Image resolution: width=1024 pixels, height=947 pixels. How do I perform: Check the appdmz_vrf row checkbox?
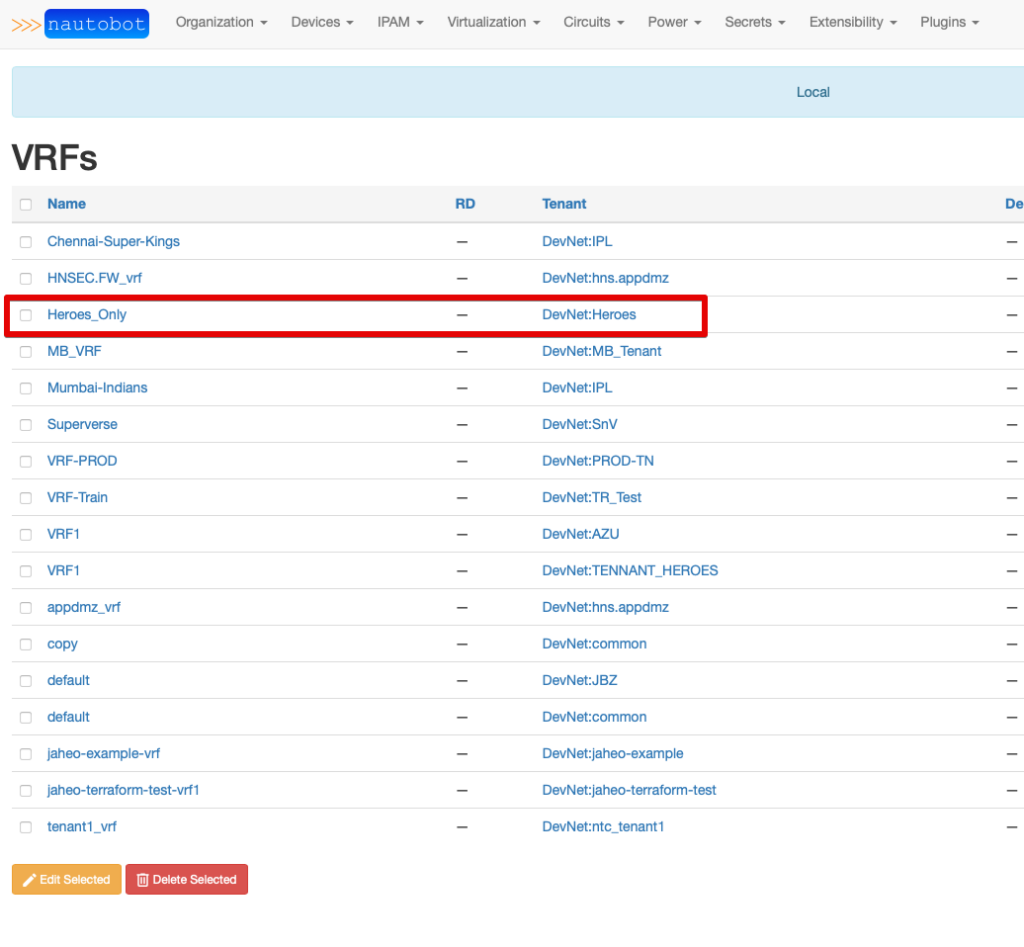click(x=25, y=608)
